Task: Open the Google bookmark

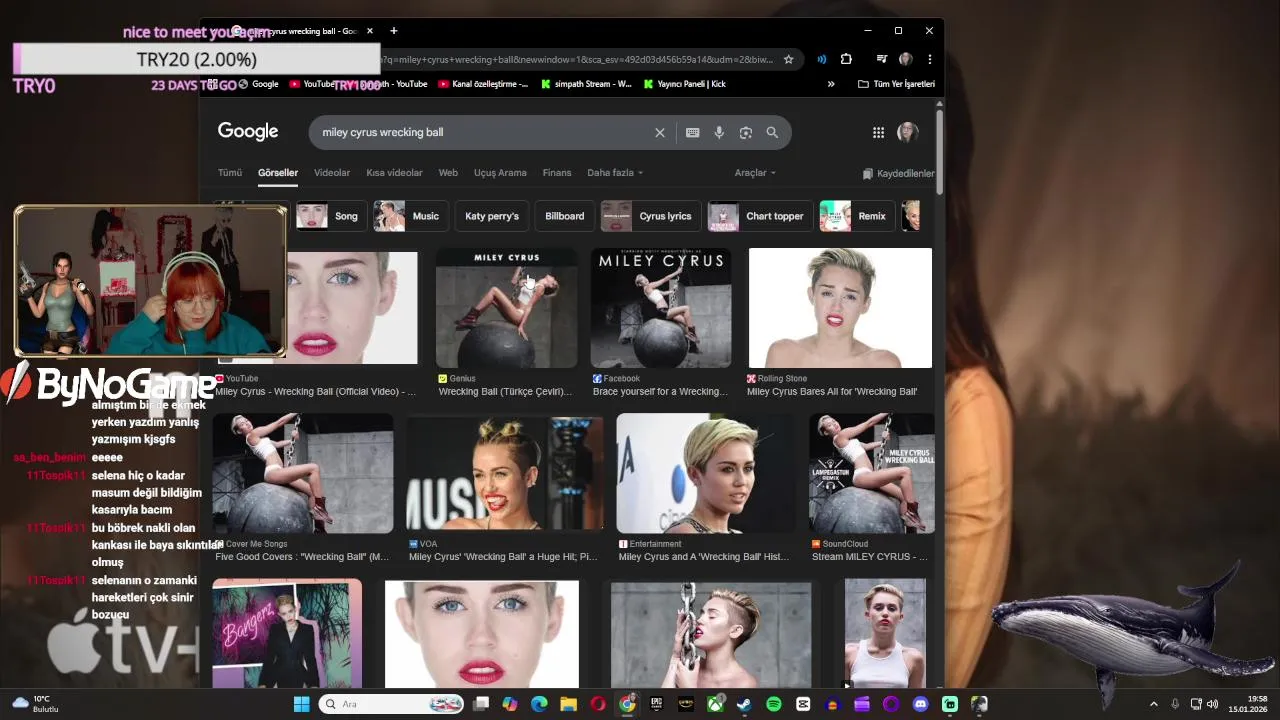Action: coord(258,84)
